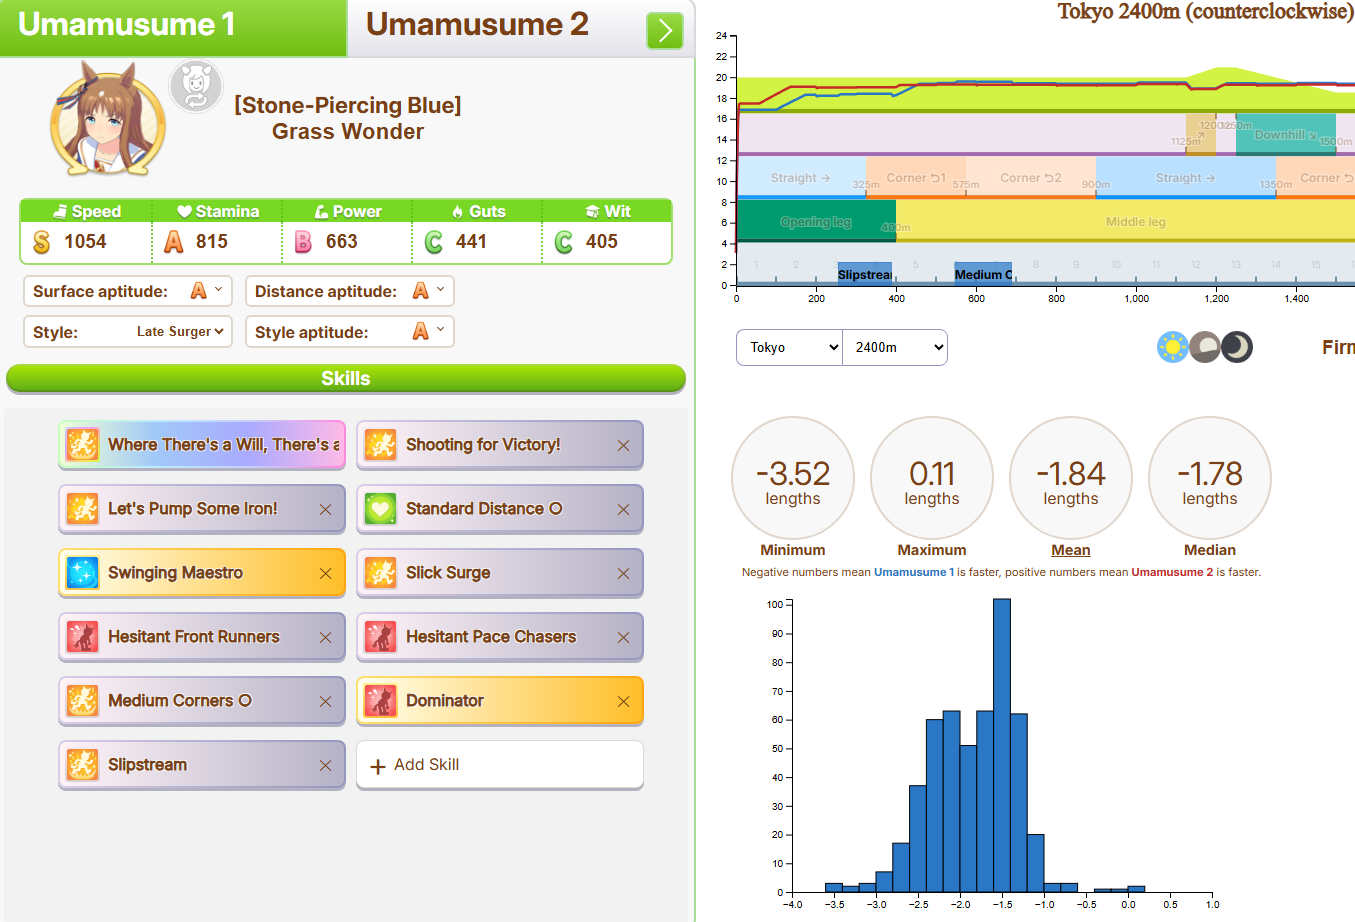1355x922 pixels.
Task: Click the red Hesitant Front Runners icon
Action: [82, 637]
